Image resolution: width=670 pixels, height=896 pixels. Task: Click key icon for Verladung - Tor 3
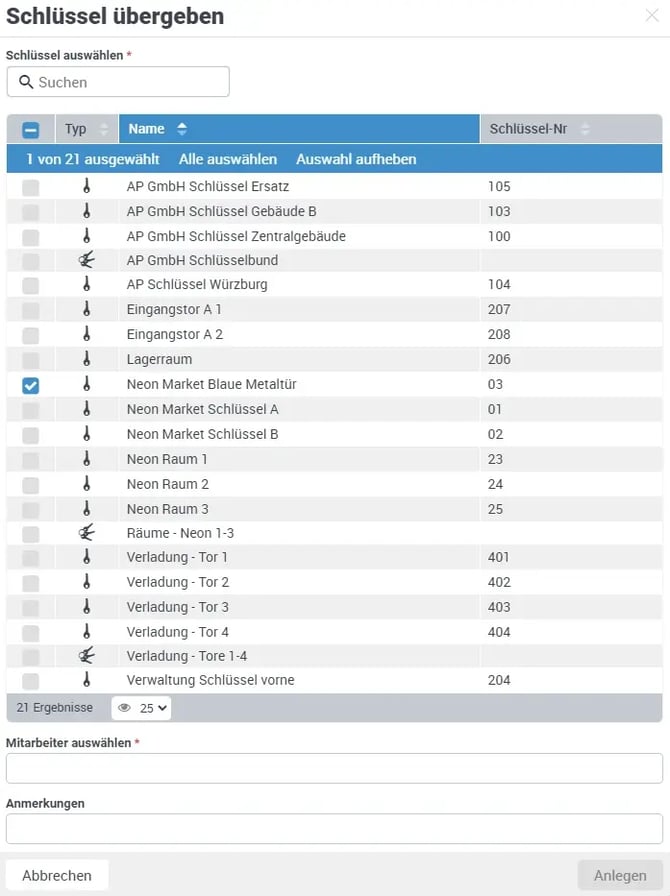coord(86,607)
